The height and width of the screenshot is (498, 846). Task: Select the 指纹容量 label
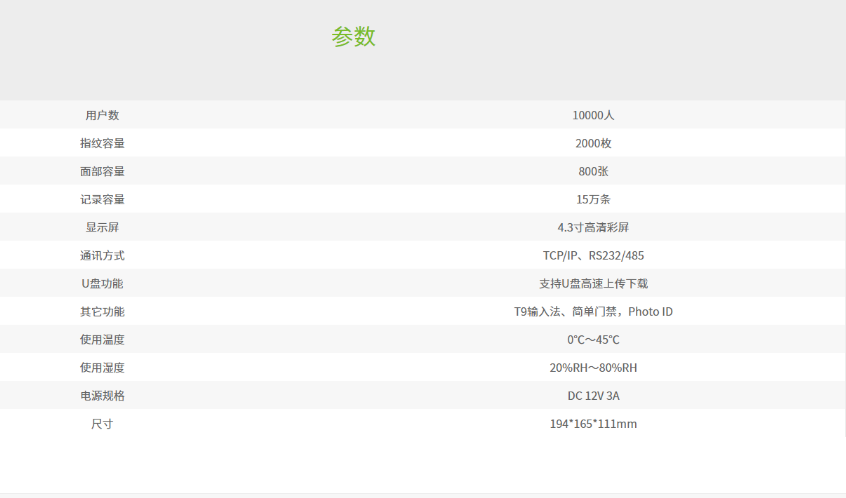102,143
